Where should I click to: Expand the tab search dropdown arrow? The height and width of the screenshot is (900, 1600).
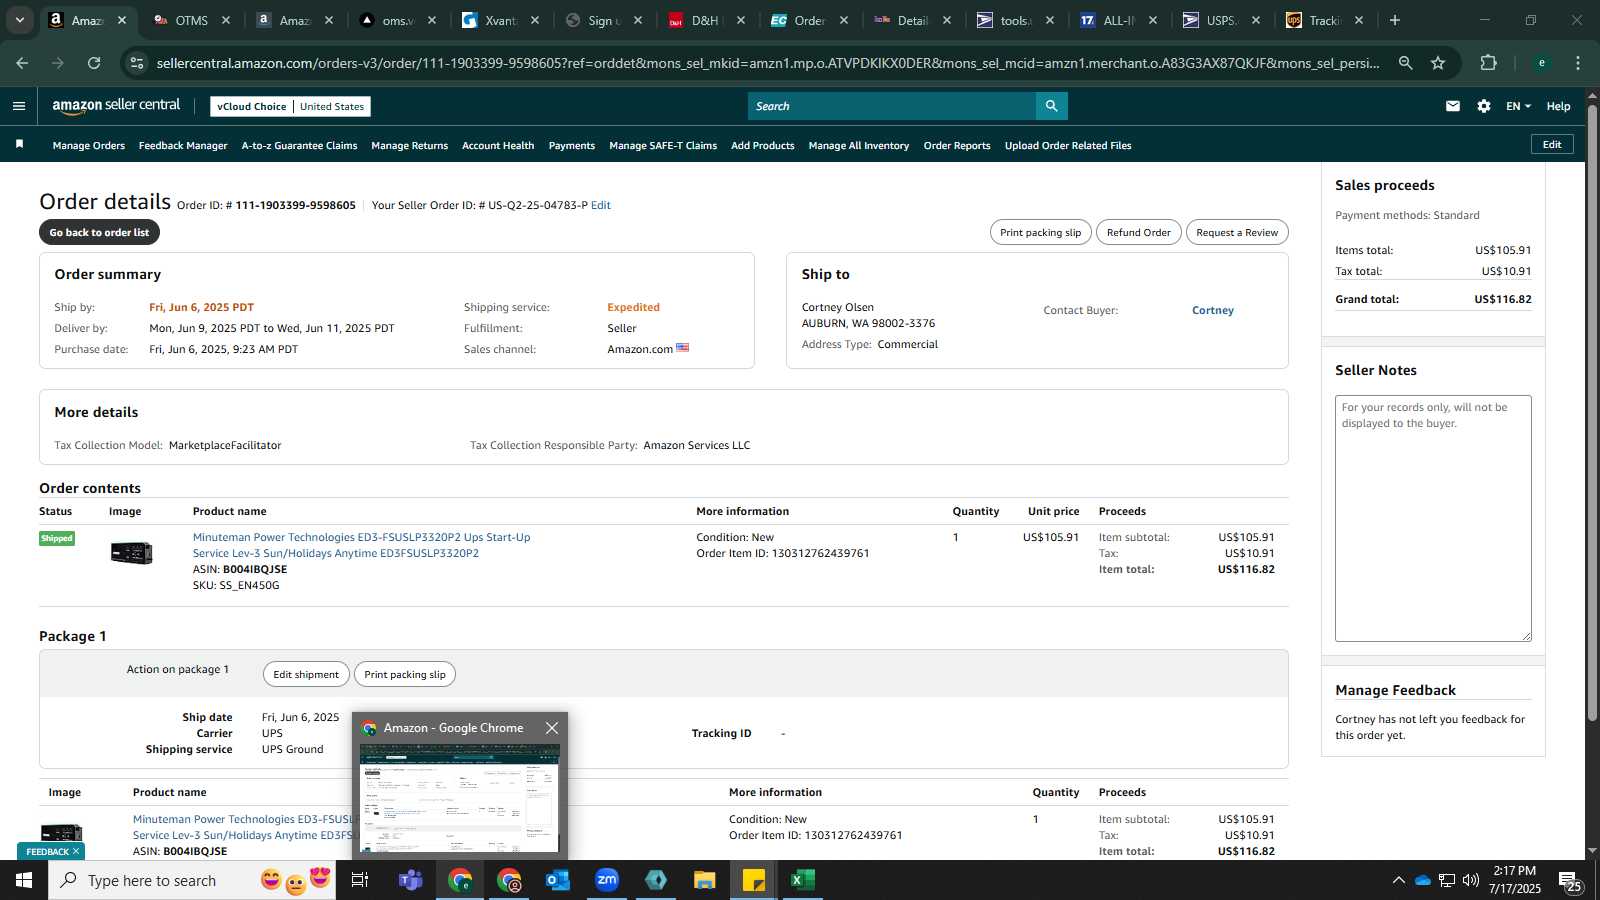click(x=19, y=20)
